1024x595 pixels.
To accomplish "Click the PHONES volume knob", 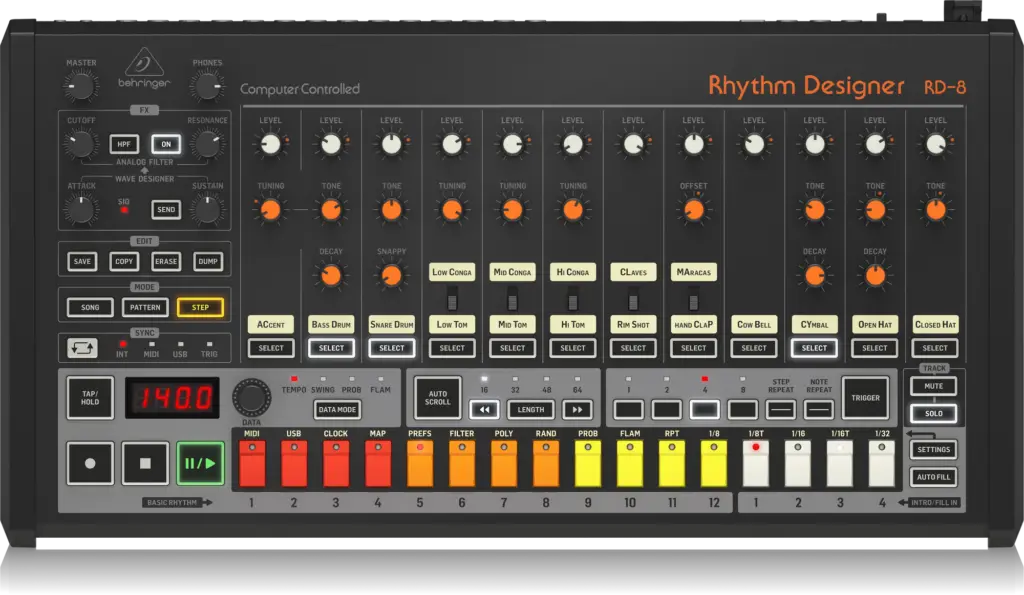I will (206, 86).
